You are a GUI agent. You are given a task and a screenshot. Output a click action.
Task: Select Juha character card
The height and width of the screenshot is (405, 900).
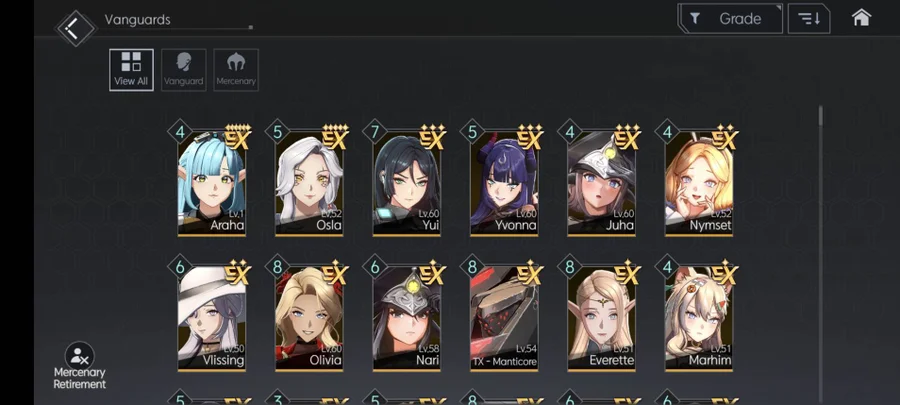[x=602, y=182]
